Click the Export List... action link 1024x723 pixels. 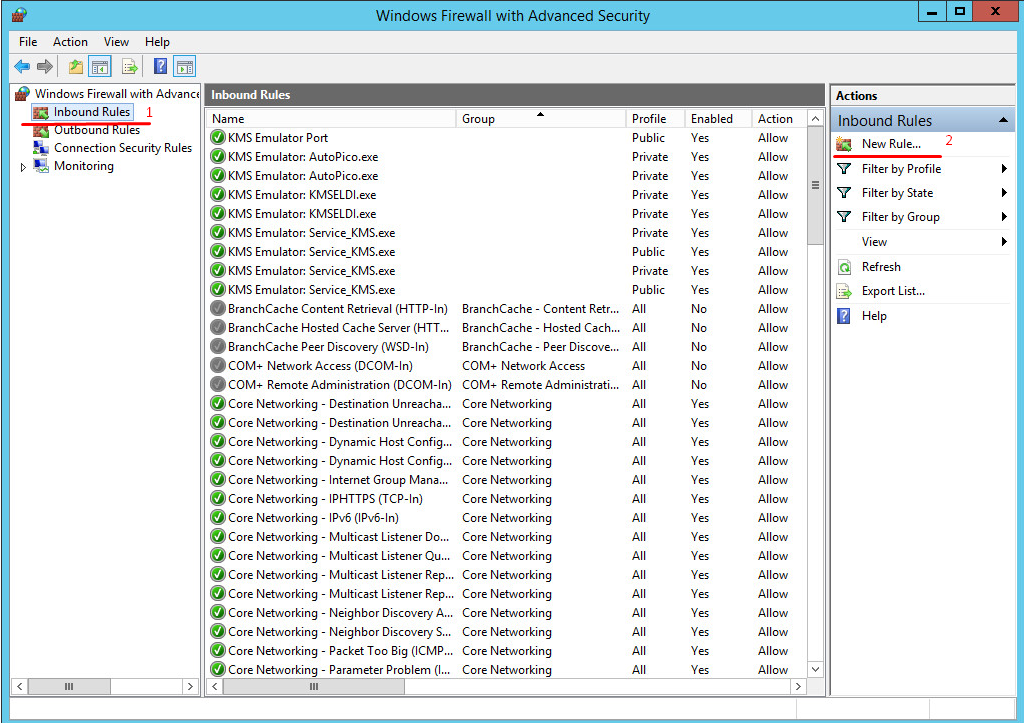(893, 291)
